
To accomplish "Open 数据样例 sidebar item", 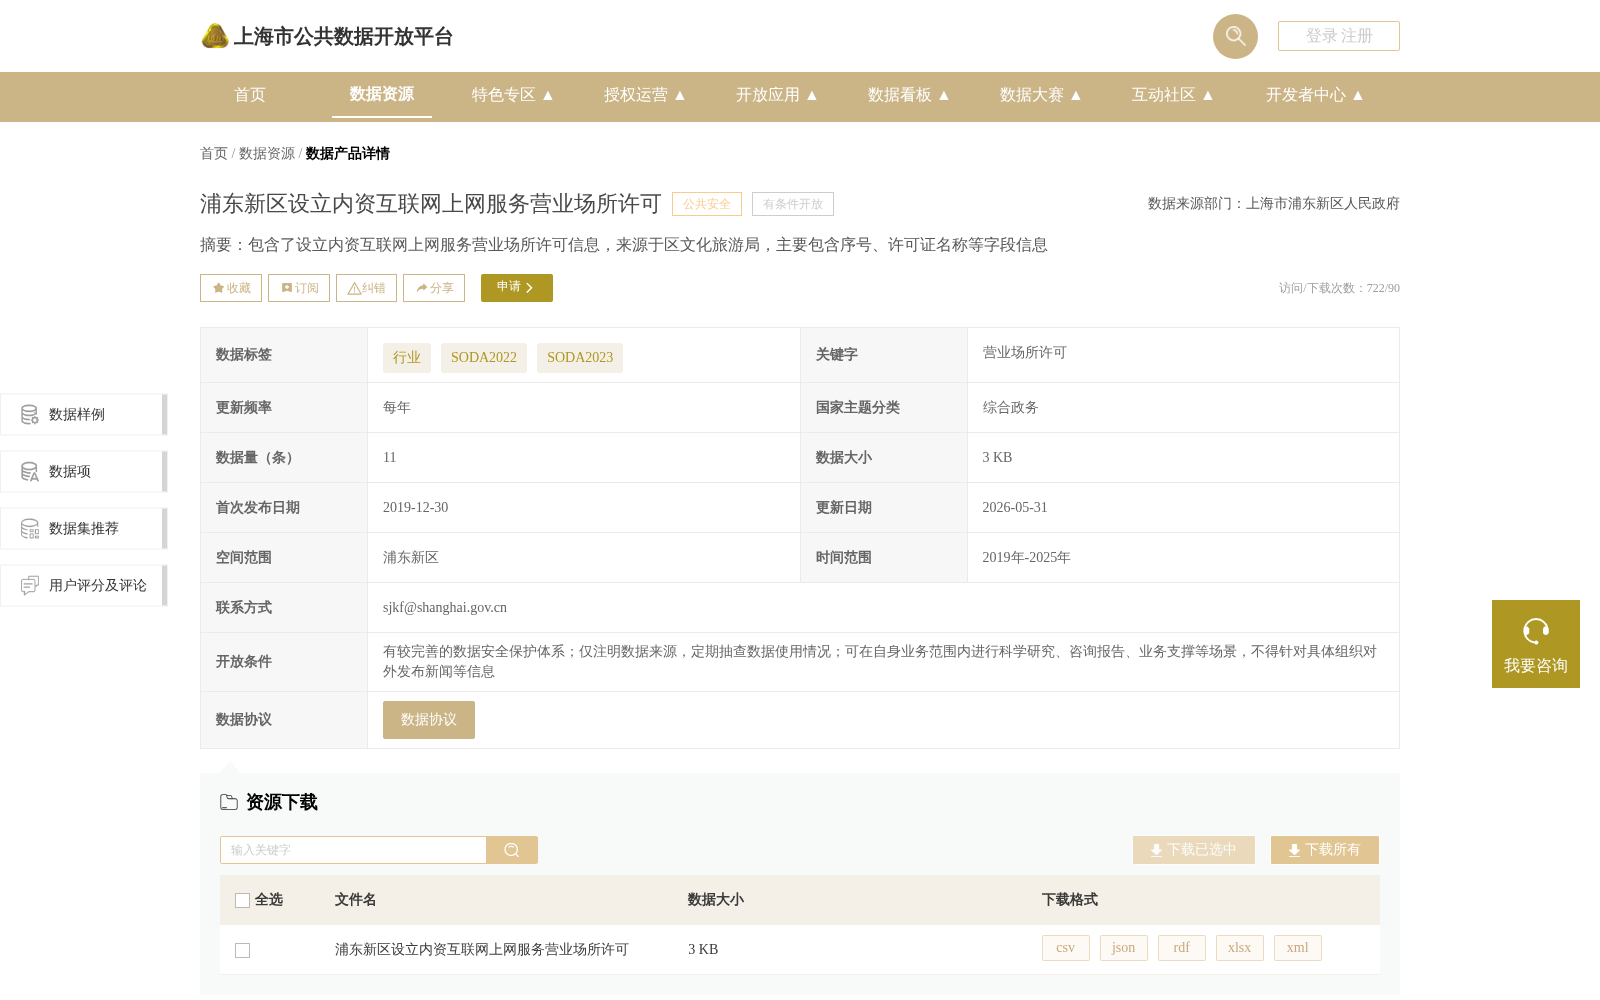I will click(84, 414).
